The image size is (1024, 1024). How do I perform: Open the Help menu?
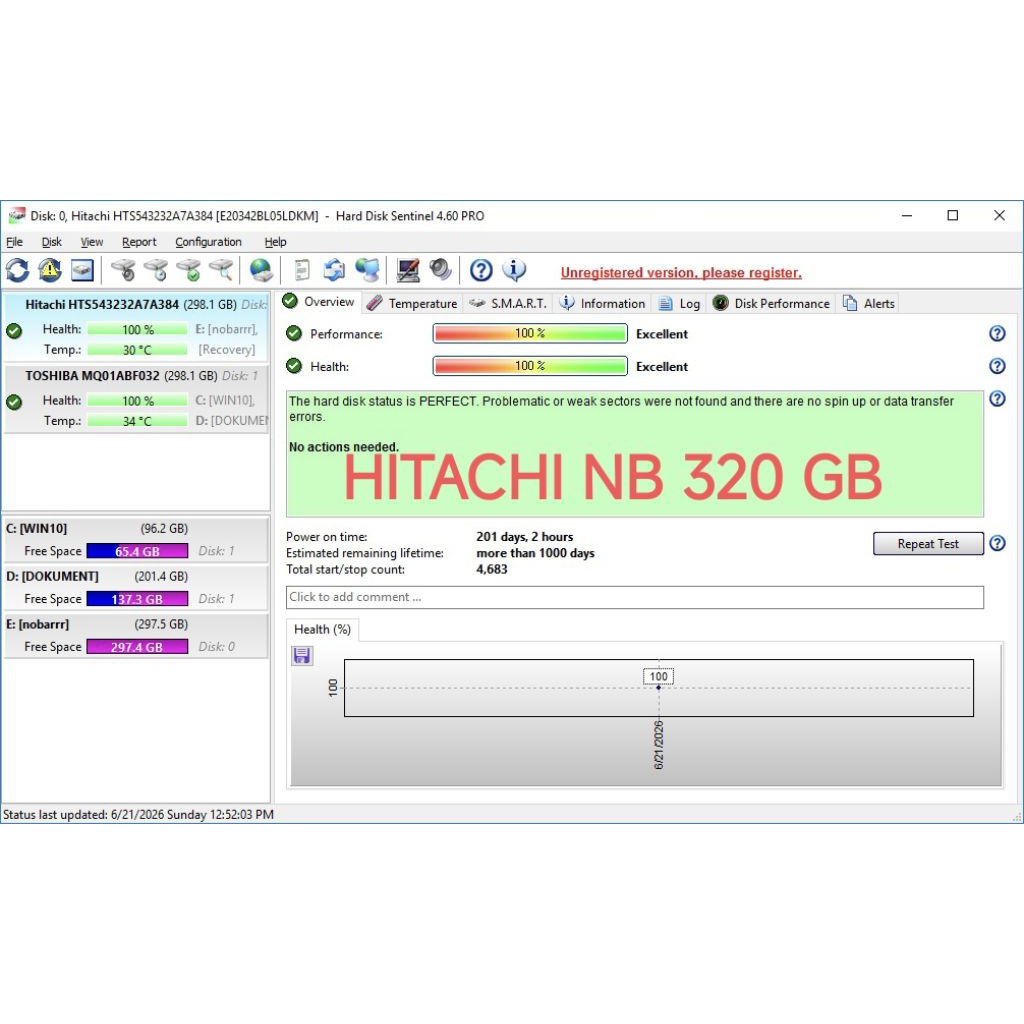coord(275,242)
